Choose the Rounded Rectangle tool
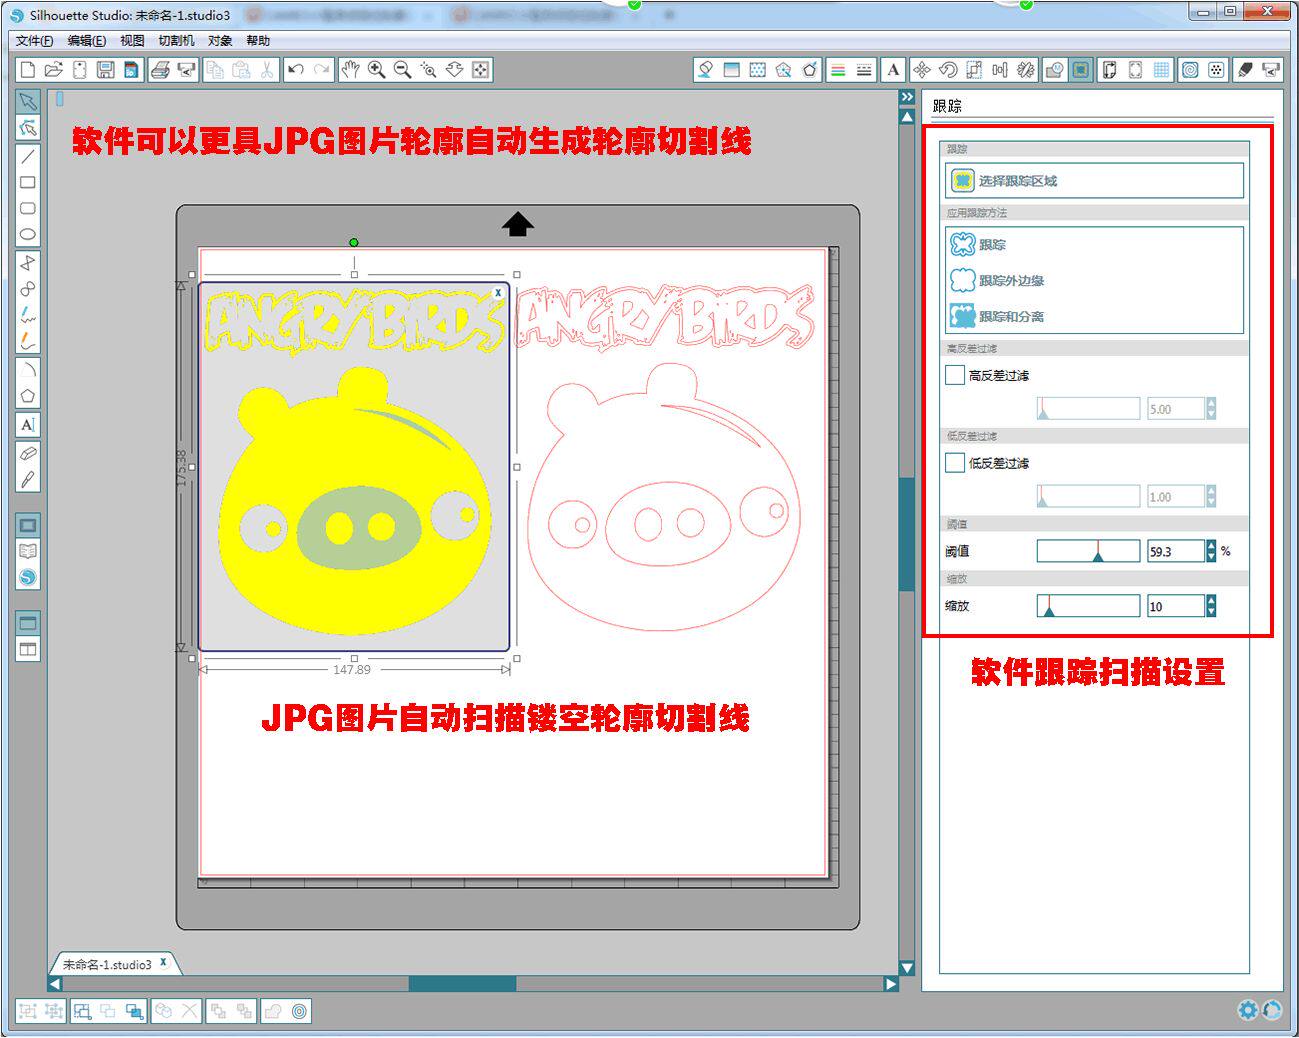The height and width of the screenshot is (1038, 1299). click(28, 208)
